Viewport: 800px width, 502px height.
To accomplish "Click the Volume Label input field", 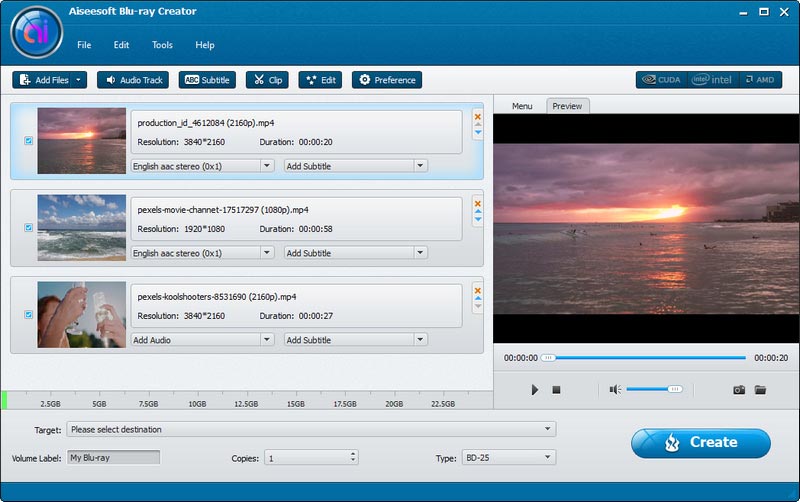I will pos(113,458).
